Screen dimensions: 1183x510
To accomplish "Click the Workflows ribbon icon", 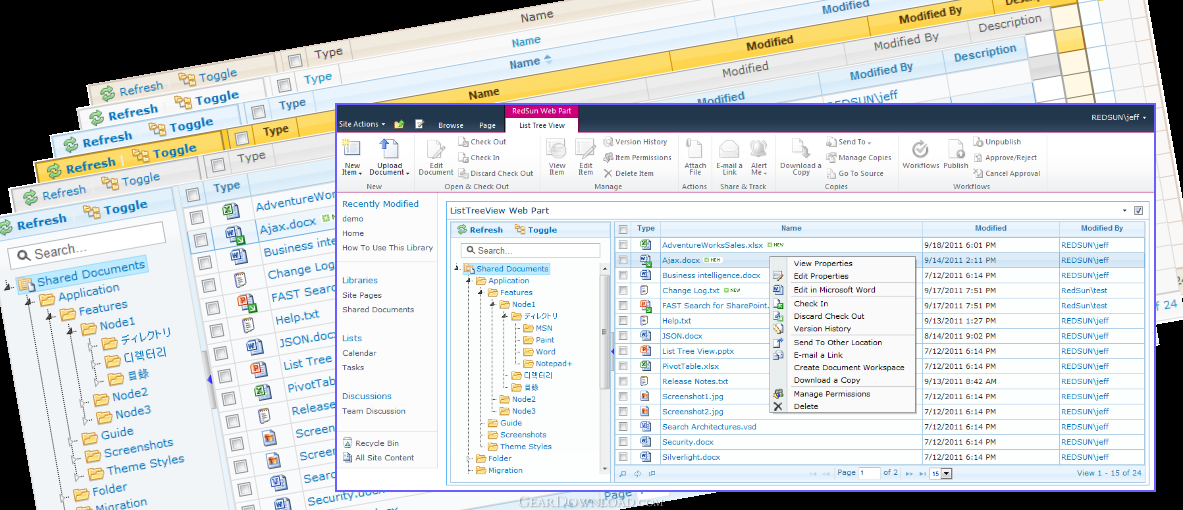I will click(x=920, y=149).
